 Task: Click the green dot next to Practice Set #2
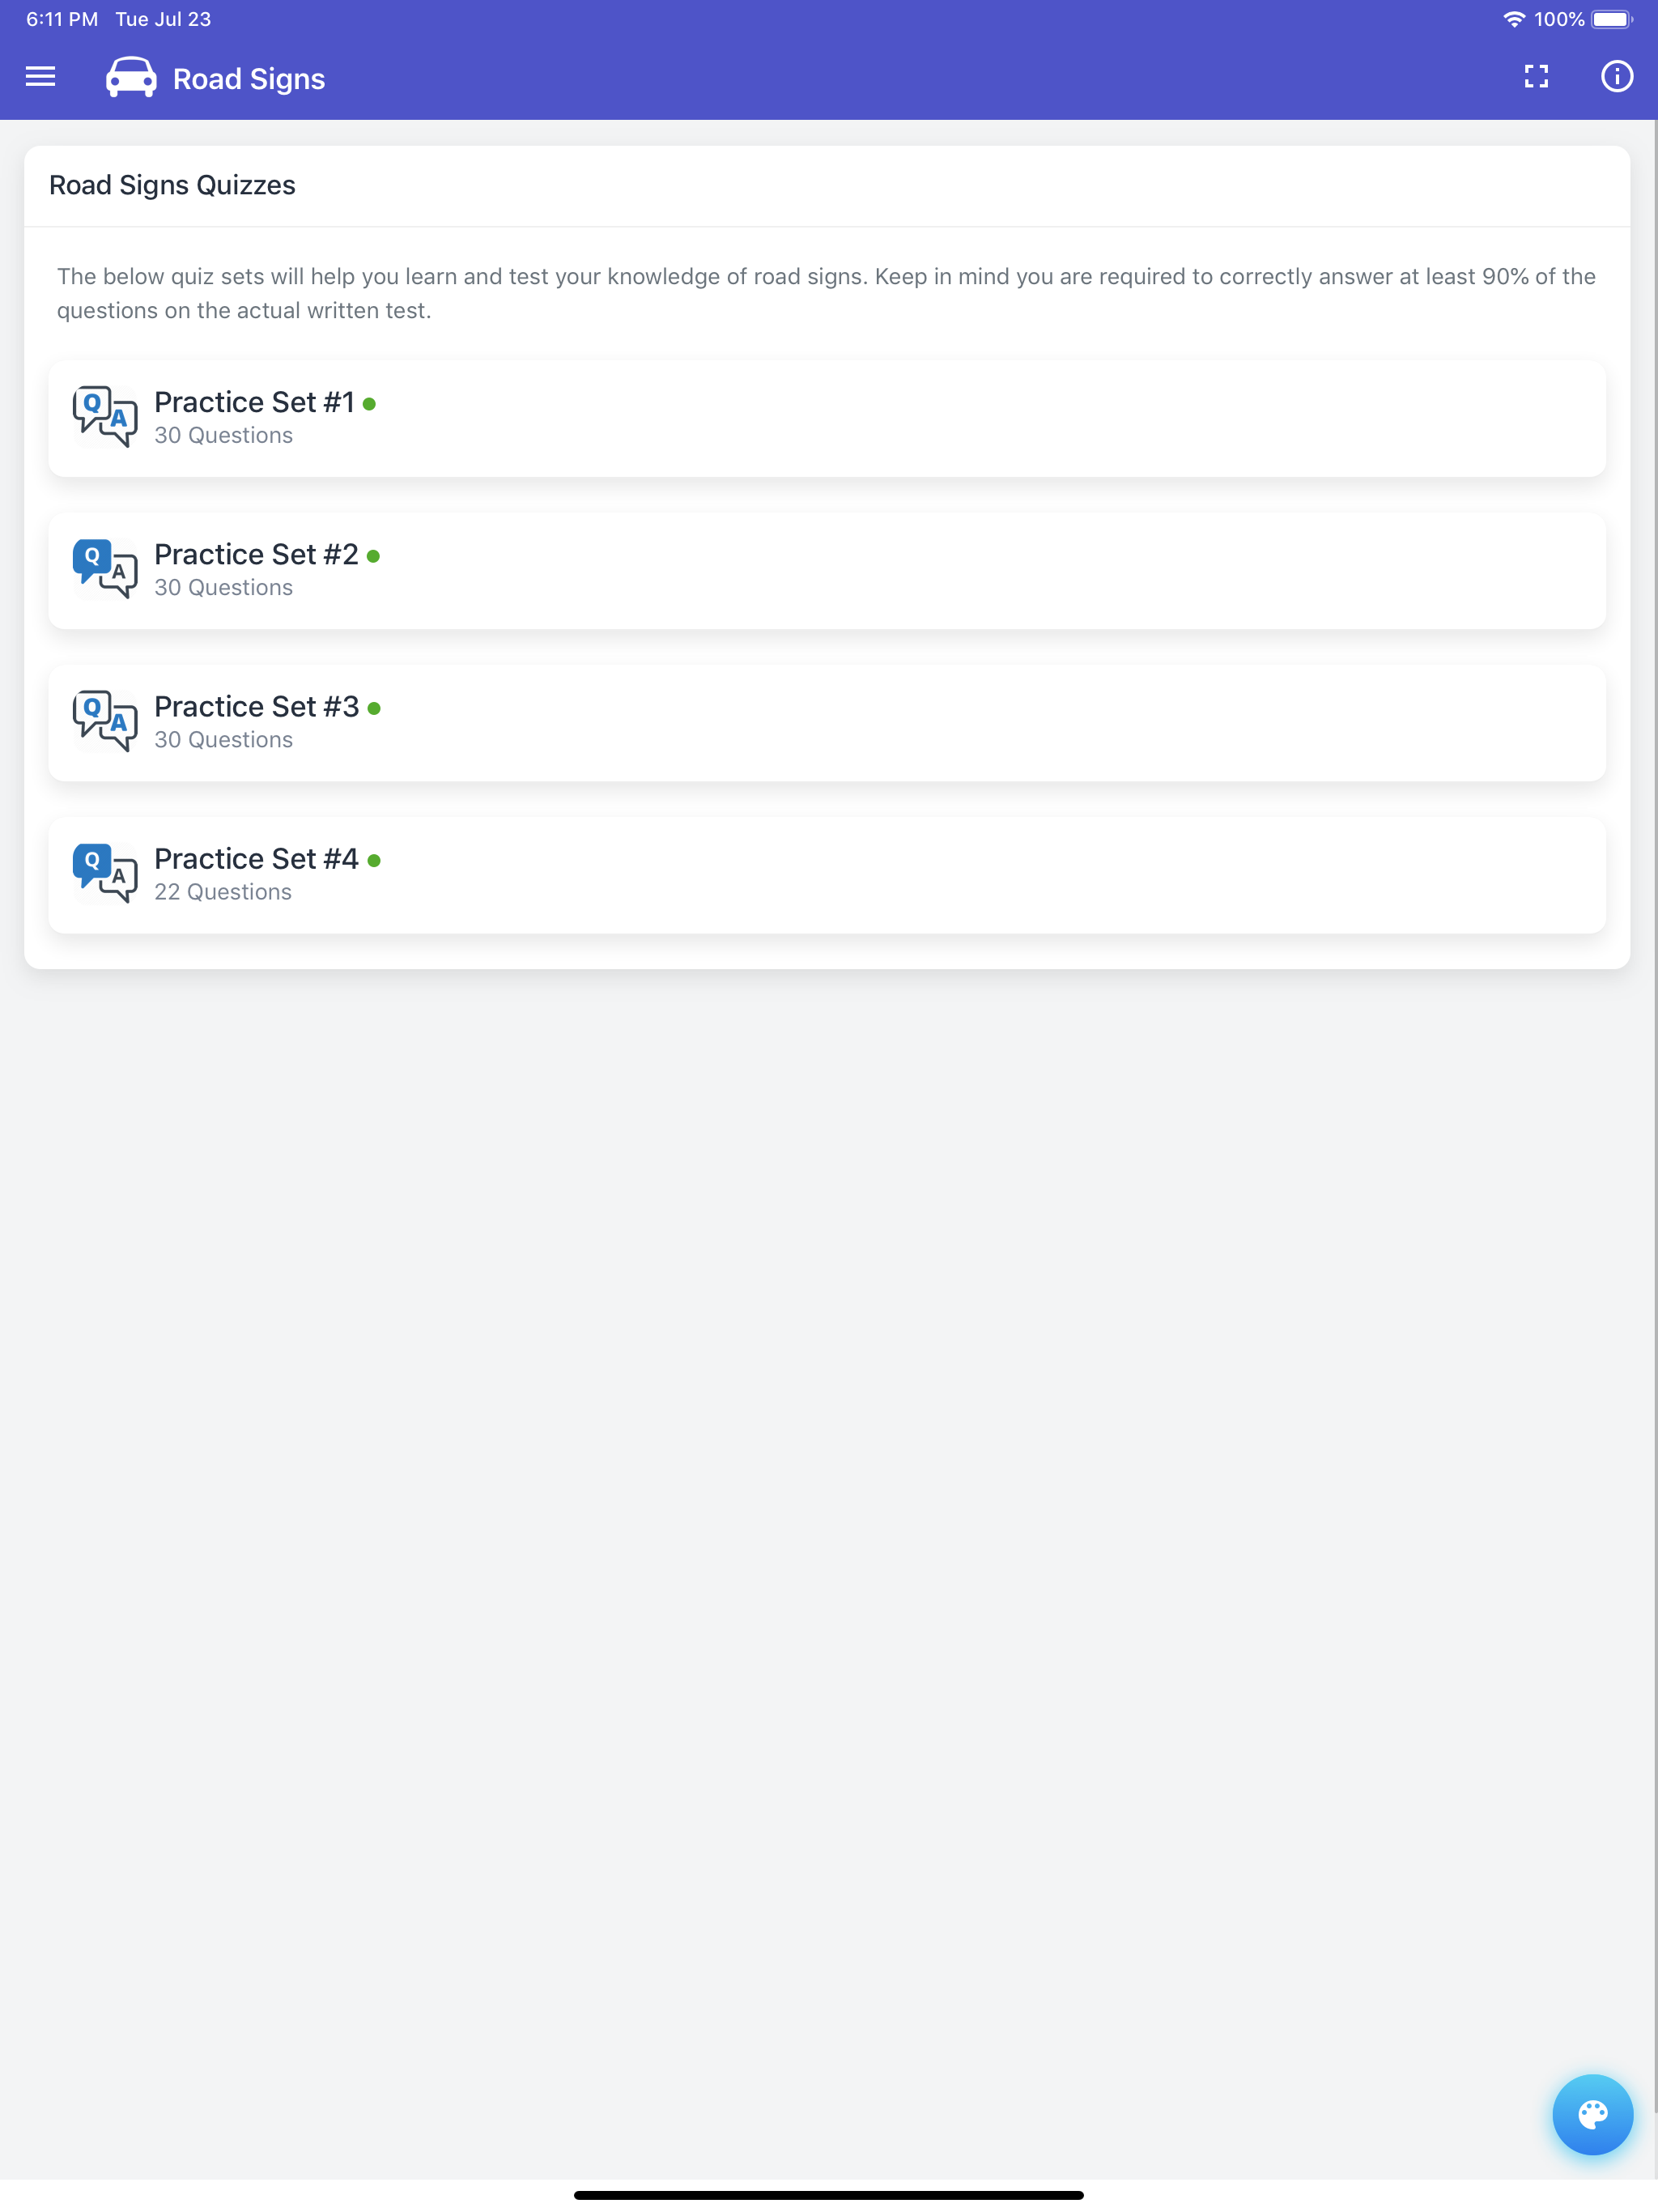(374, 555)
